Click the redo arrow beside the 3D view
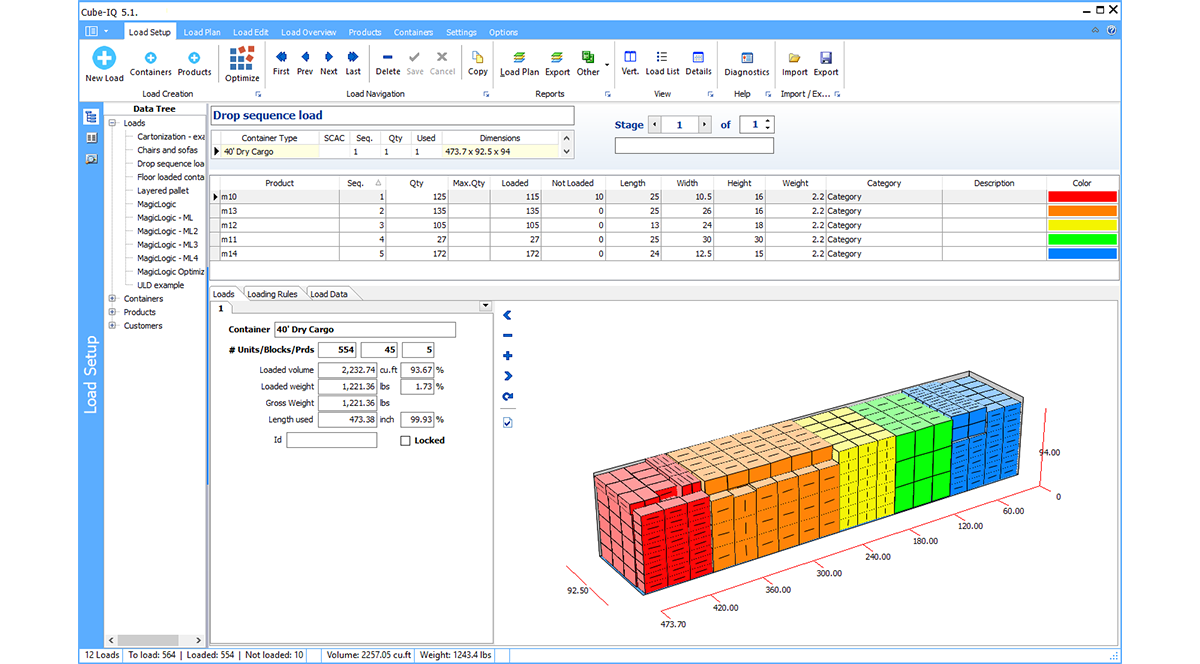The height and width of the screenshot is (664, 1200). 508,397
